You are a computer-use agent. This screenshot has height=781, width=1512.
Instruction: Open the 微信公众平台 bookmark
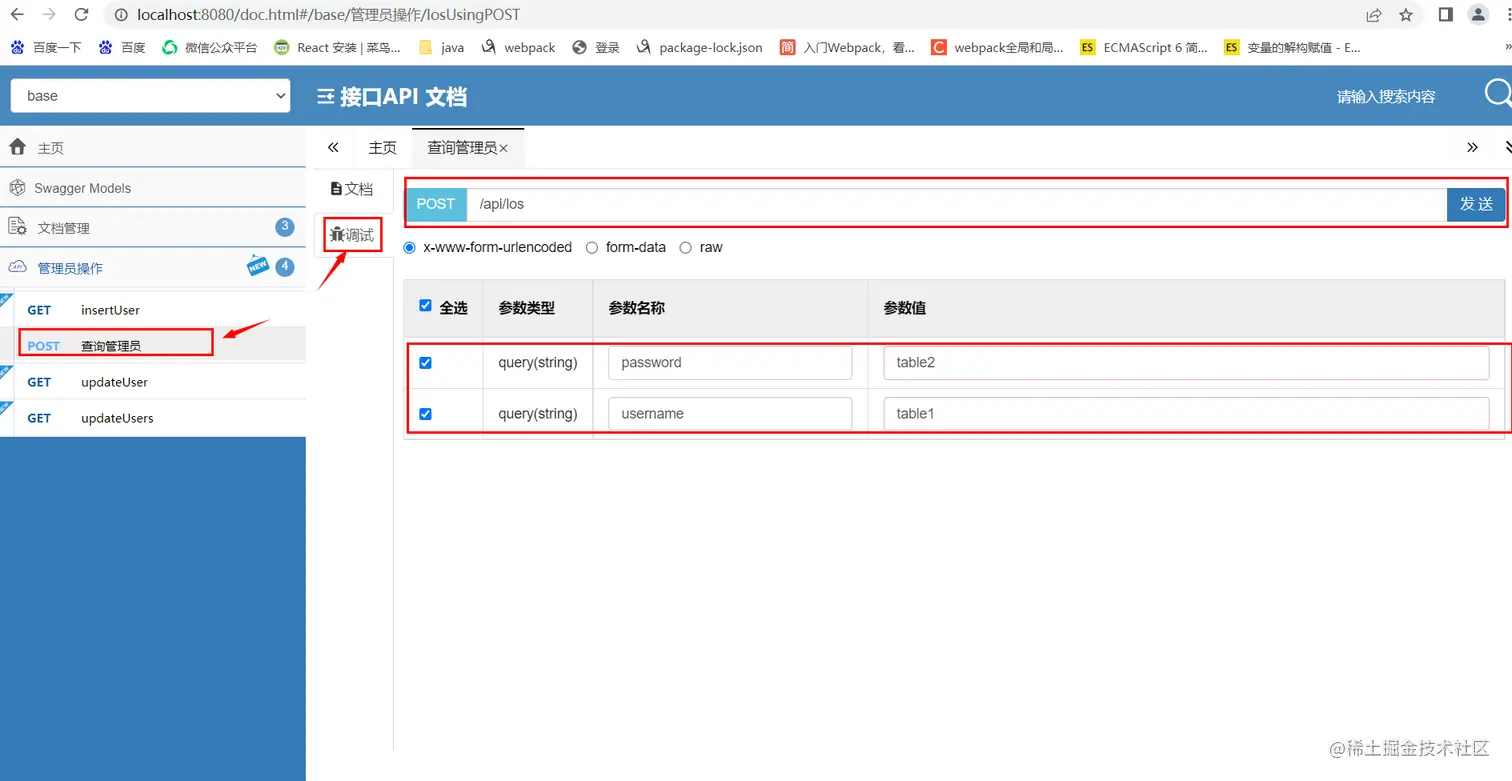point(210,47)
